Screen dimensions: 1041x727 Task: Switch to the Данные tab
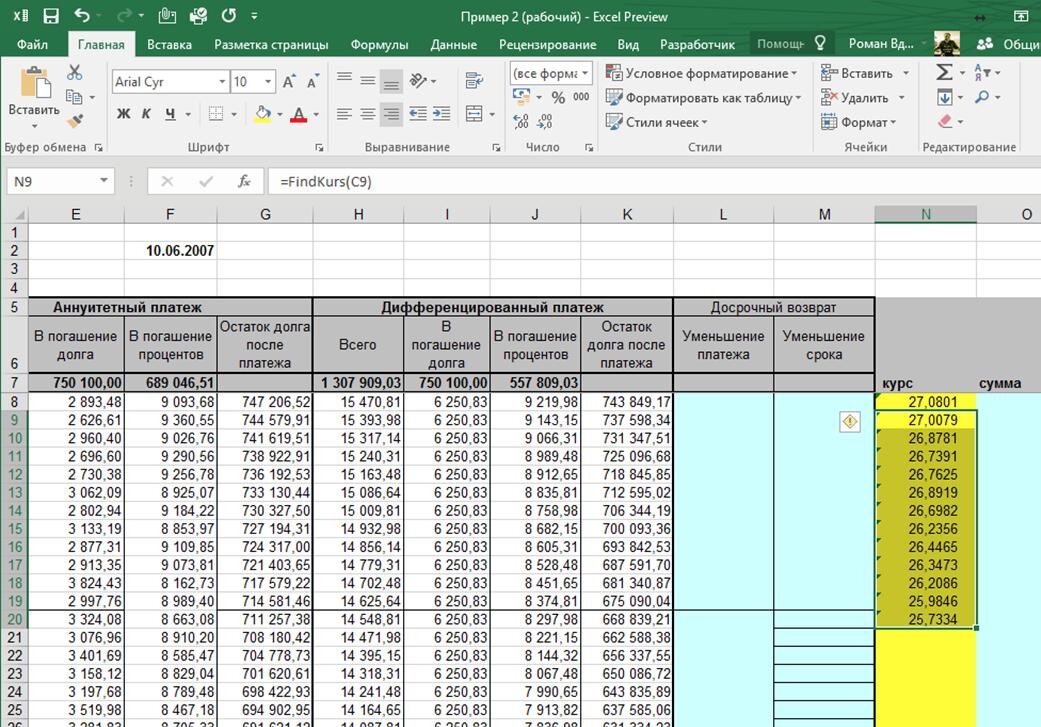point(453,44)
